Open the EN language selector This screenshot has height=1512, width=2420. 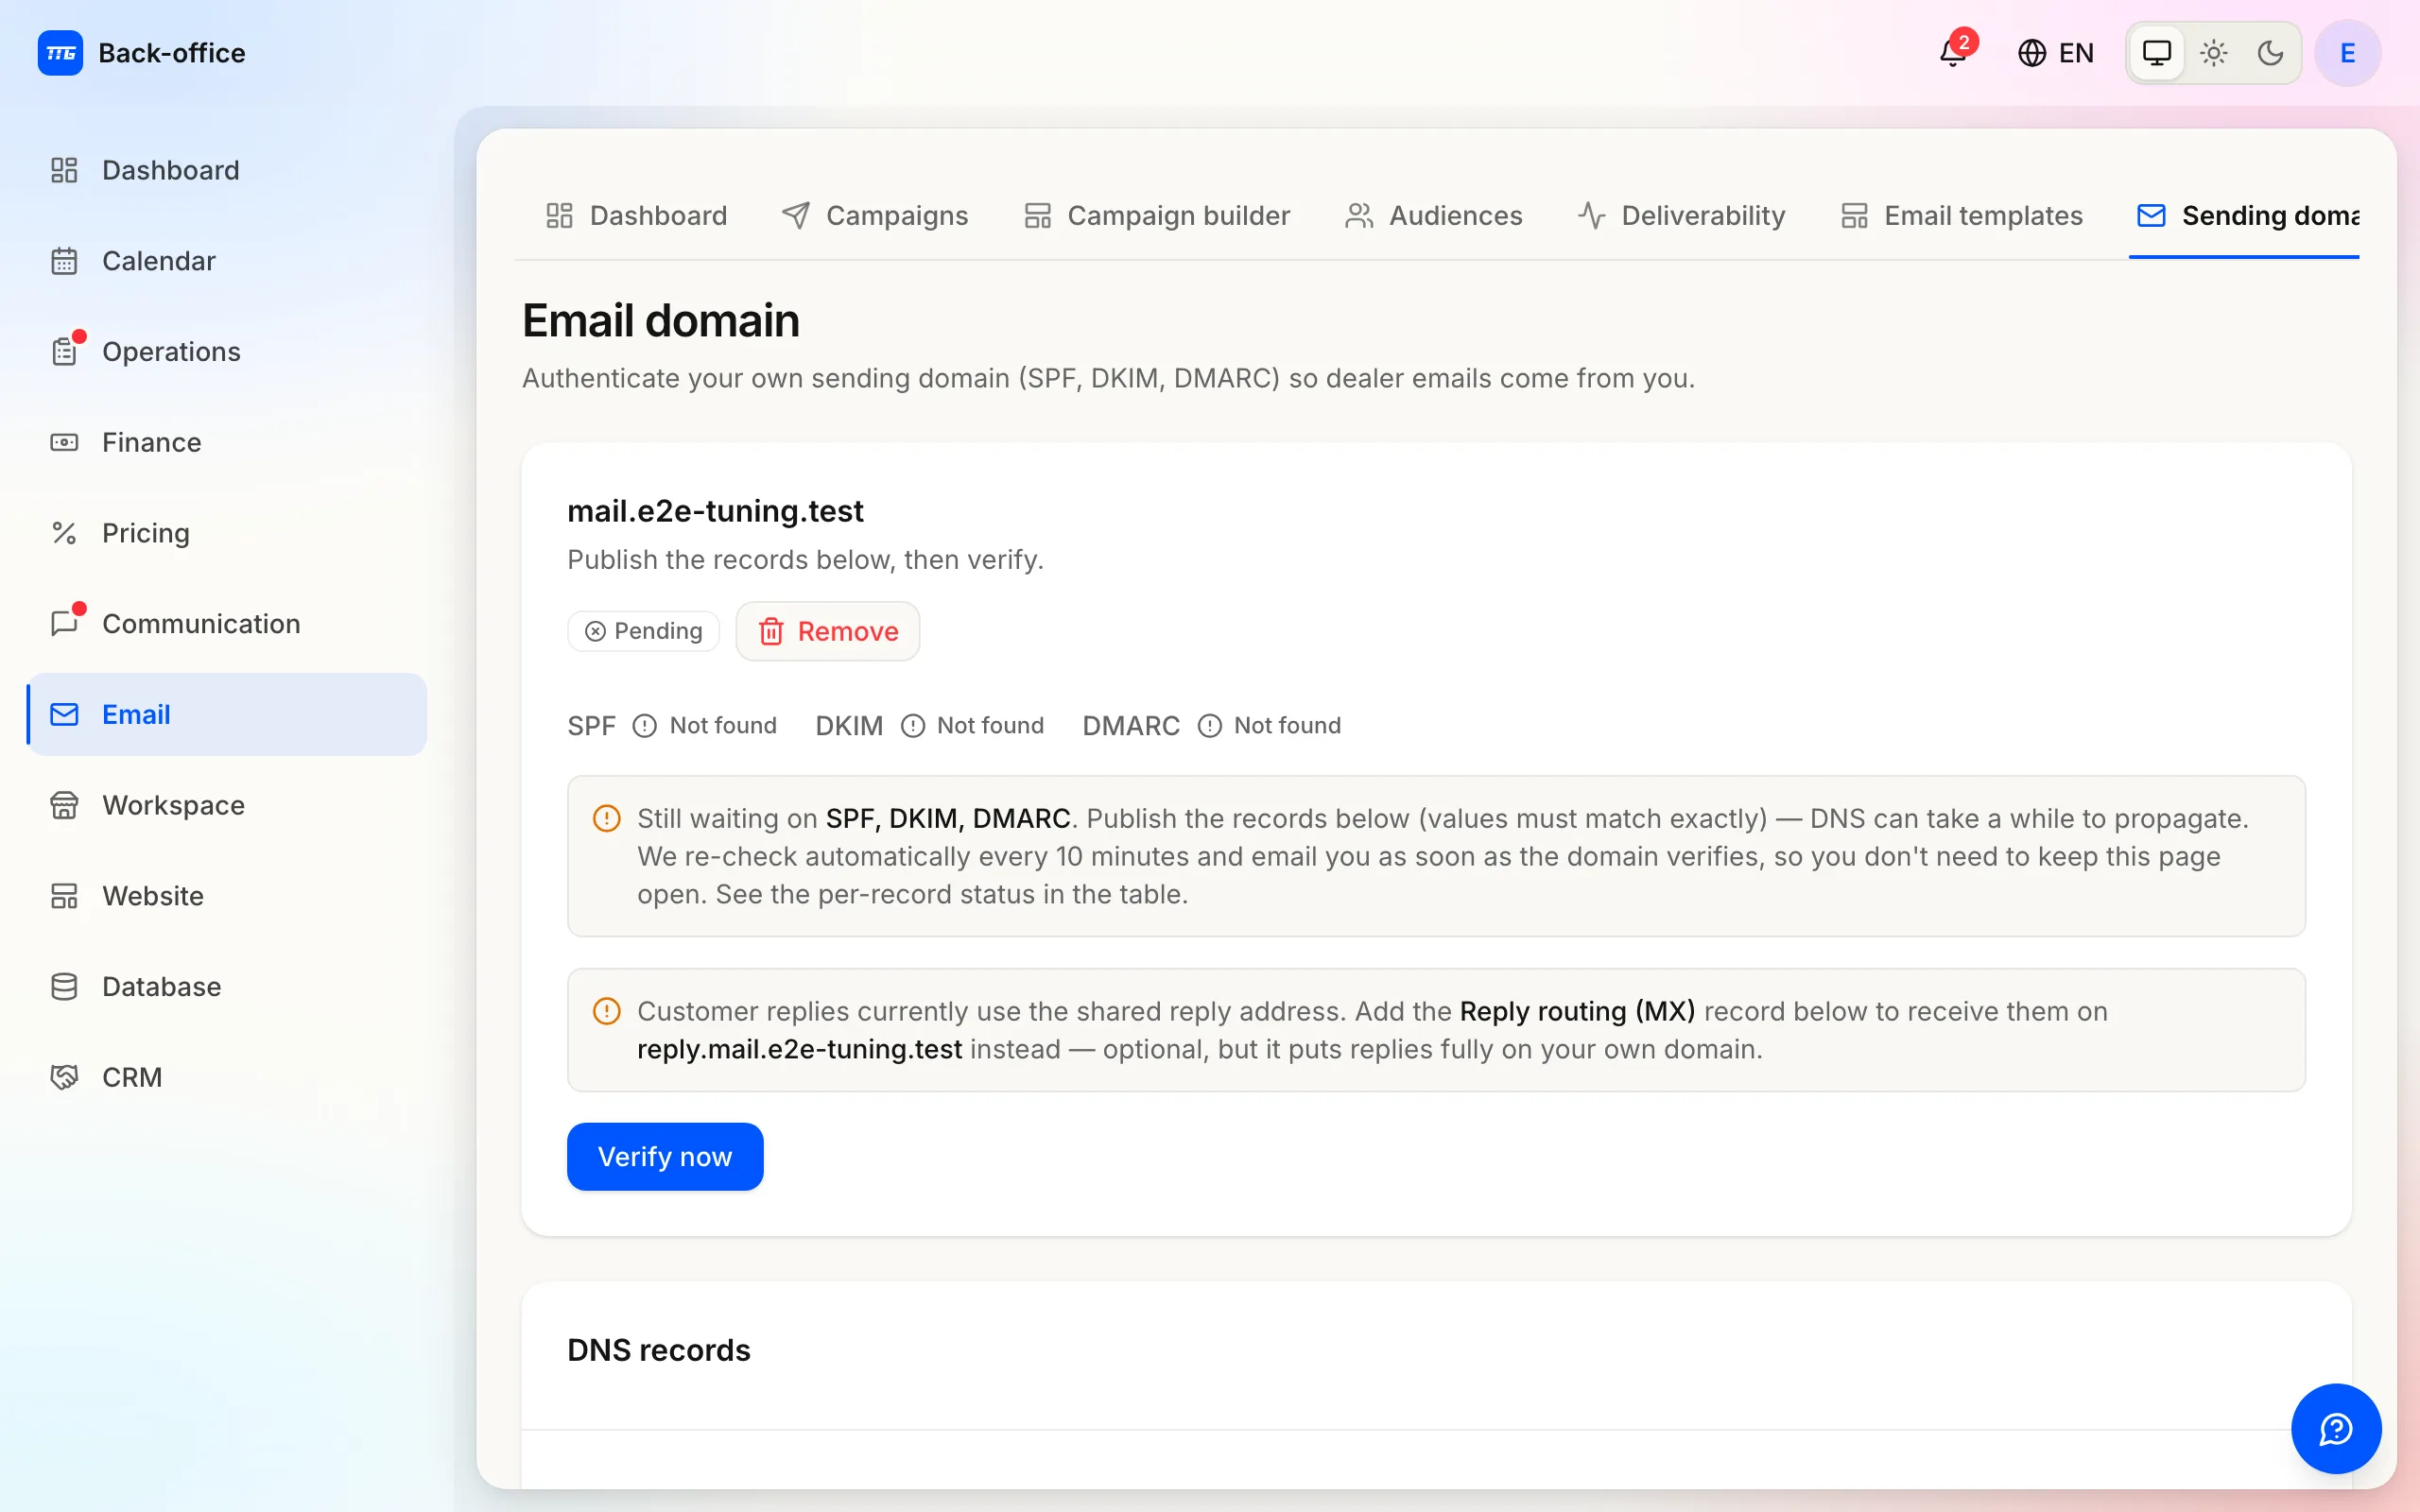2055,53
